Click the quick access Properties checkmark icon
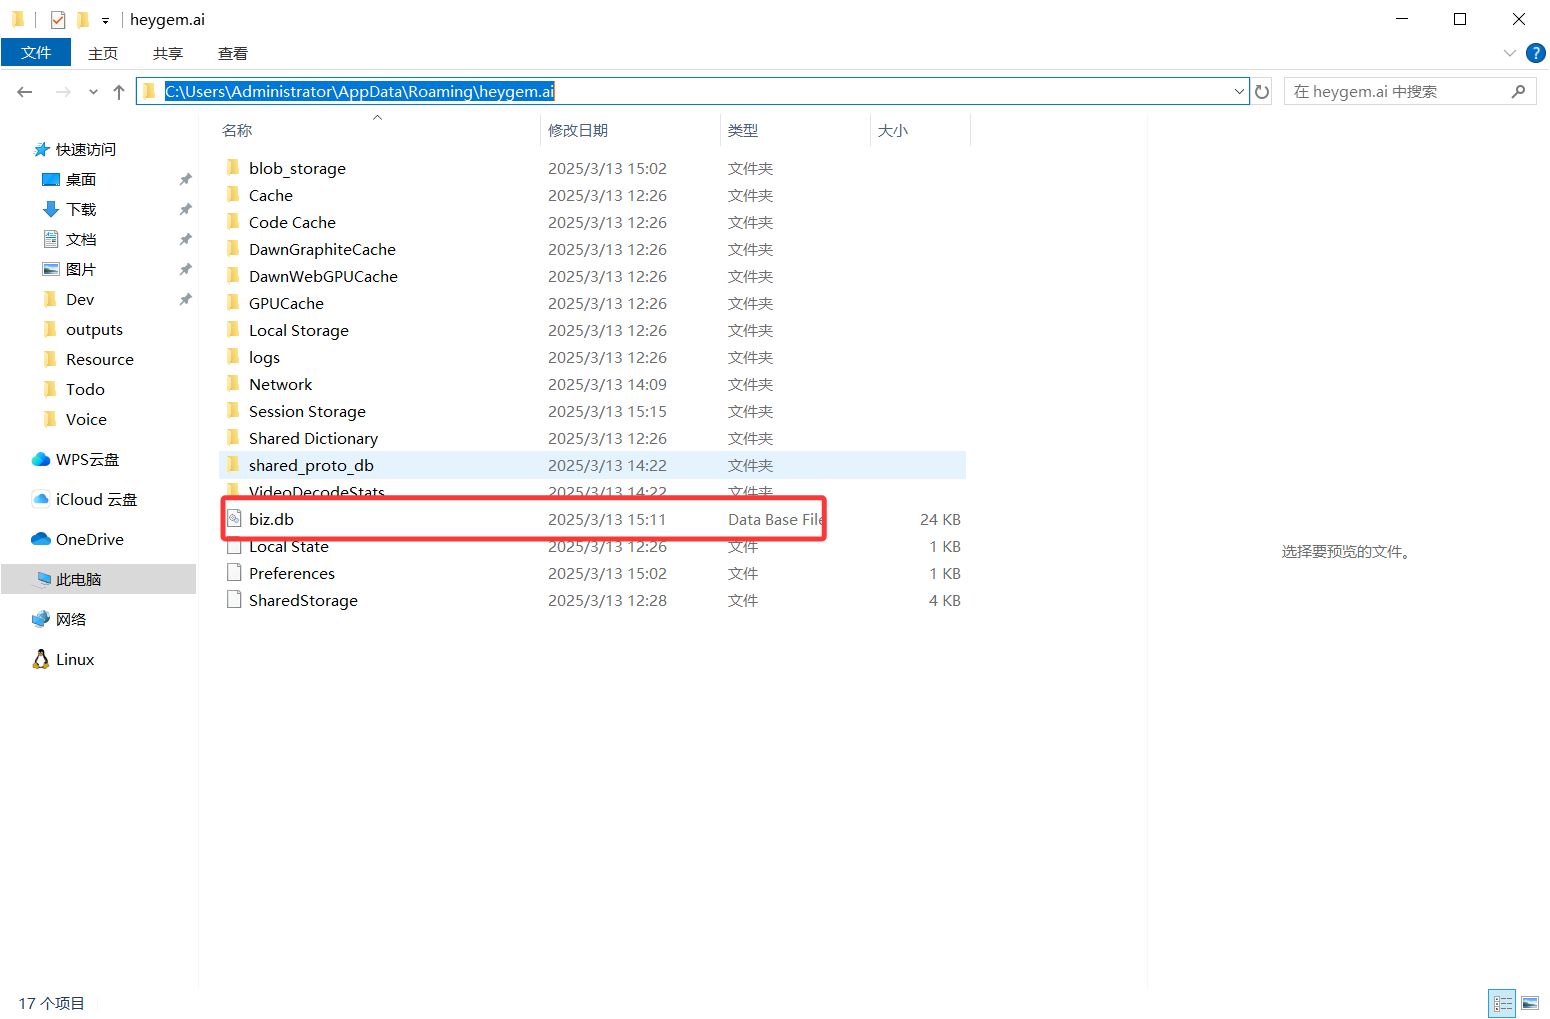 [x=58, y=19]
